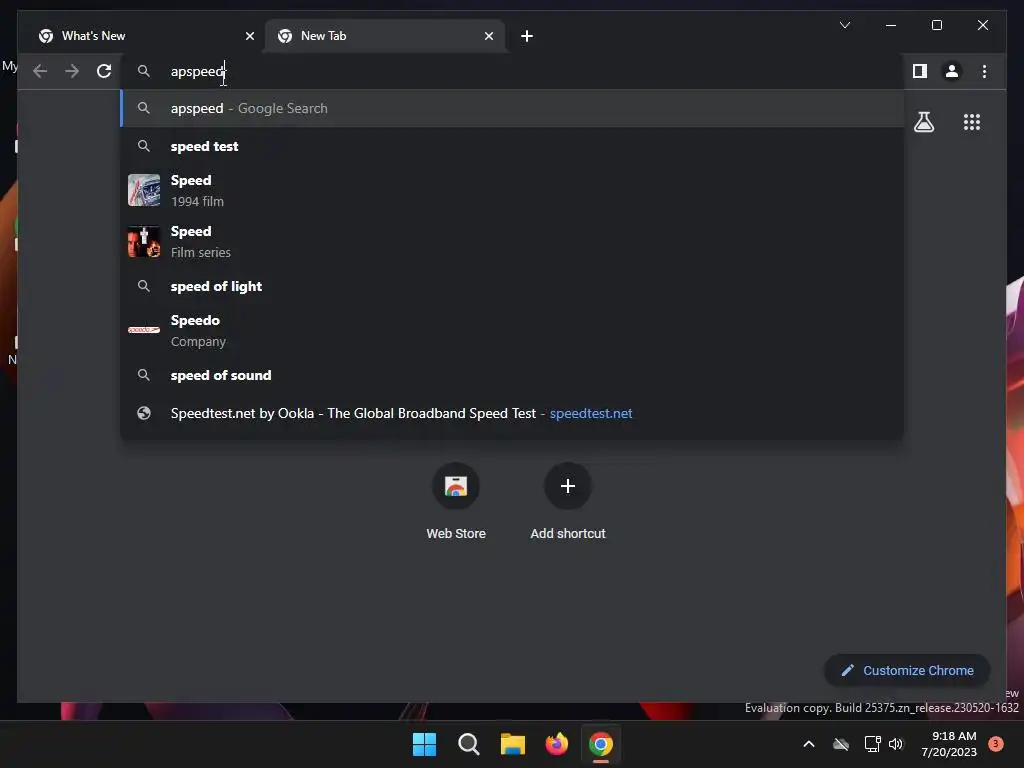Image resolution: width=1024 pixels, height=768 pixels.
Task: Open the clock showing 9:18 AM
Action: click(x=949, y=744)
